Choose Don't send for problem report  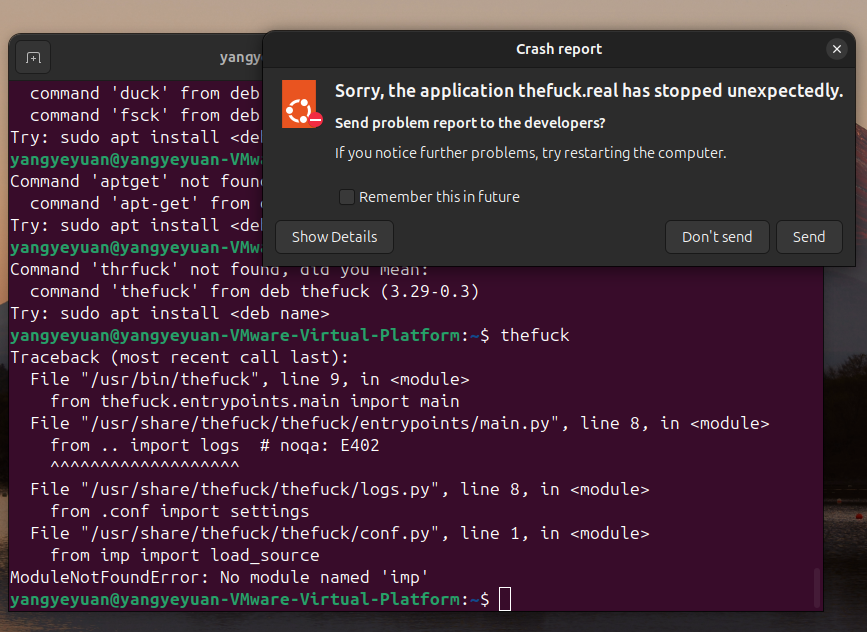click(x=717, y=237)
